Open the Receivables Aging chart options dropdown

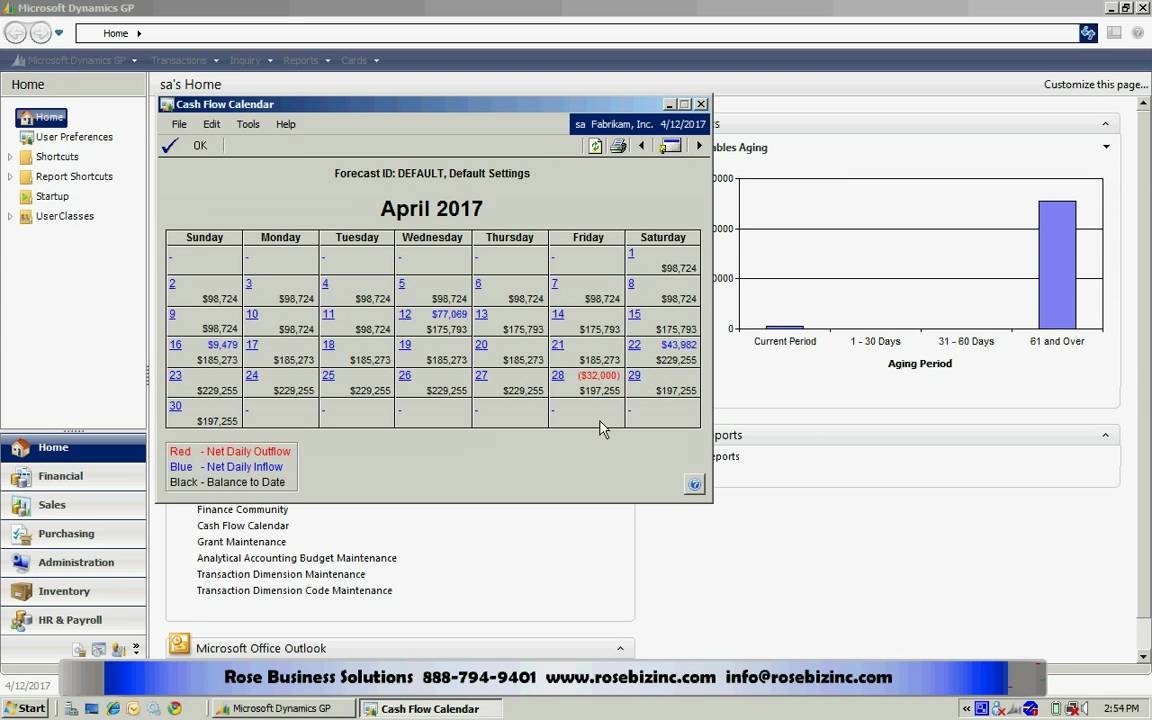(1106, 147)
